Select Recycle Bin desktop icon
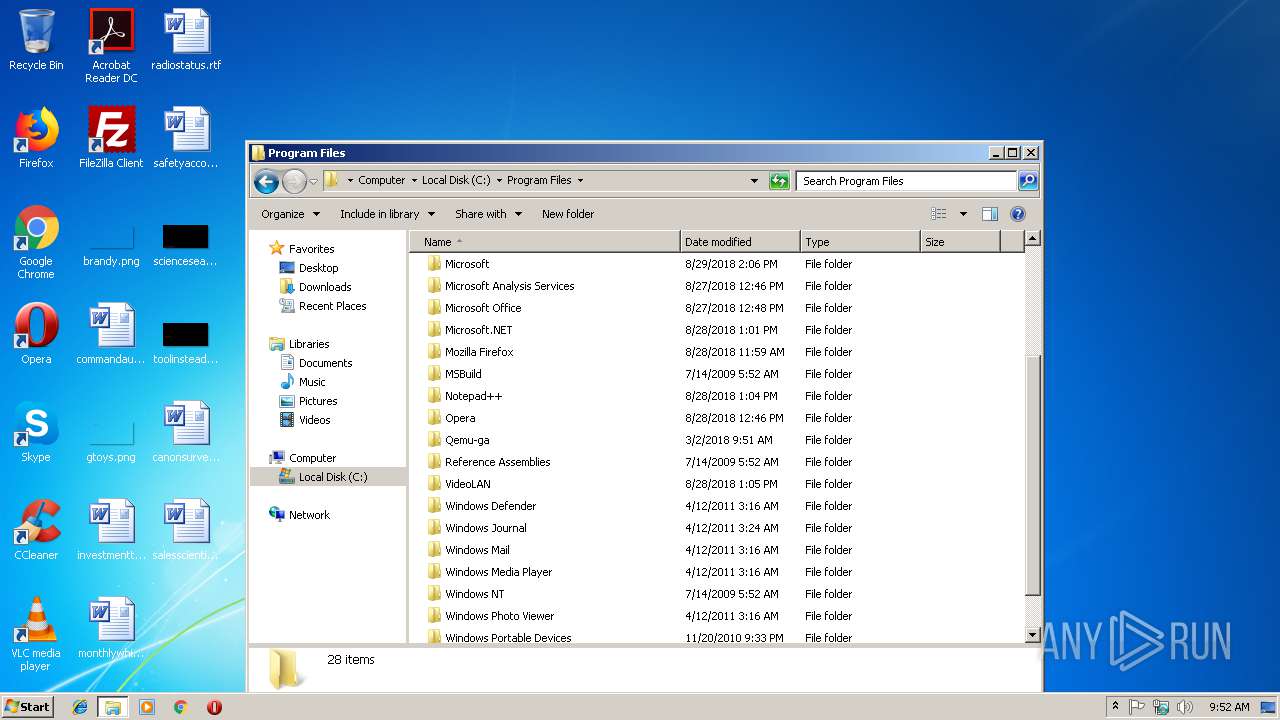1280x720 pixels. point(36,41)
